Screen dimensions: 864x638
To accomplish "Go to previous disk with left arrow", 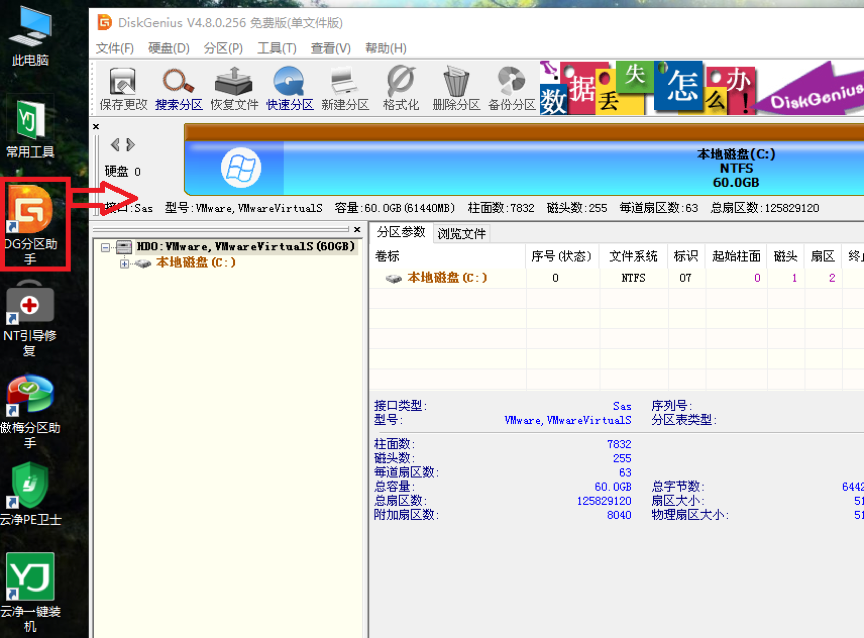I will tap(115, 145).
